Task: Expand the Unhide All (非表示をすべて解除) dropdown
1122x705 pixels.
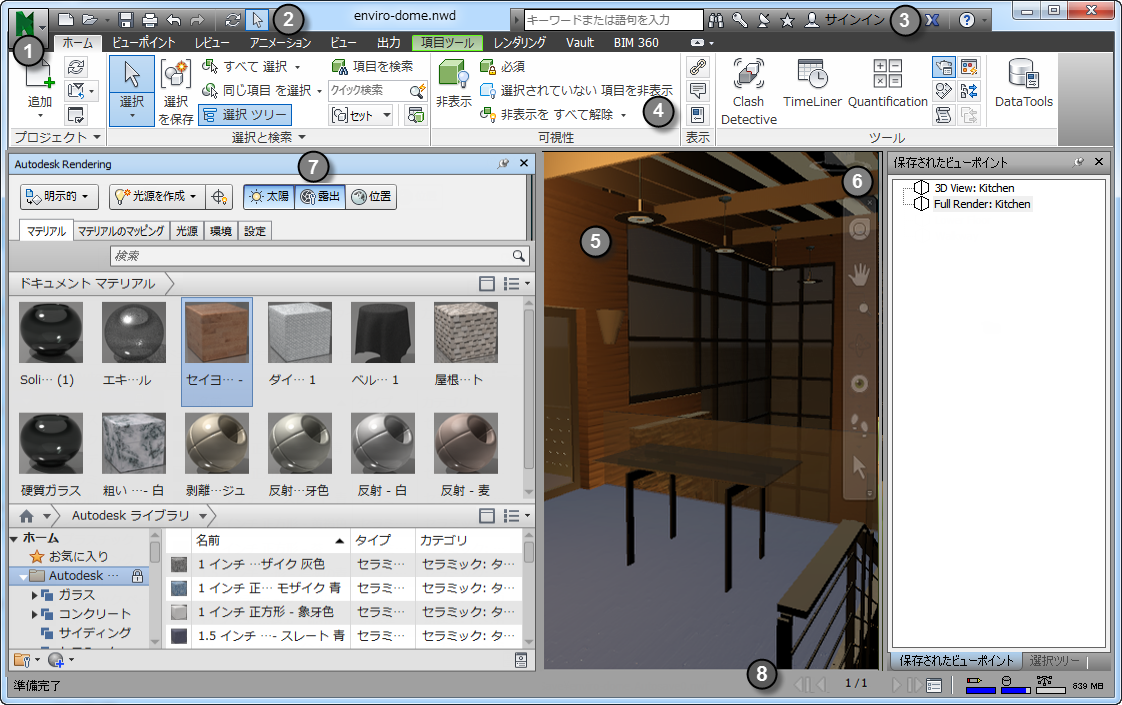Action: 623,115
